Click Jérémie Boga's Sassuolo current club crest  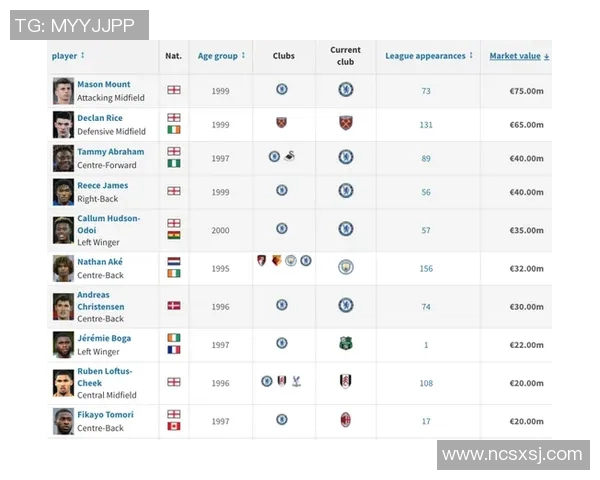(x=345, y=344)
